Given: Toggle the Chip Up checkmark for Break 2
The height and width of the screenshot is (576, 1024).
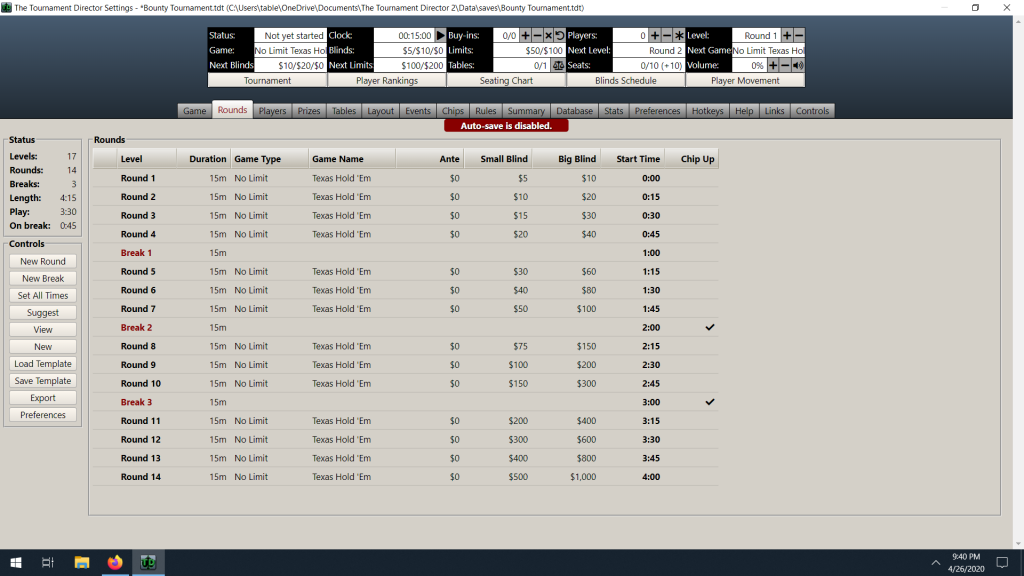Looking at the screenshot, I should pyautogui.click(x=710, y=327).
